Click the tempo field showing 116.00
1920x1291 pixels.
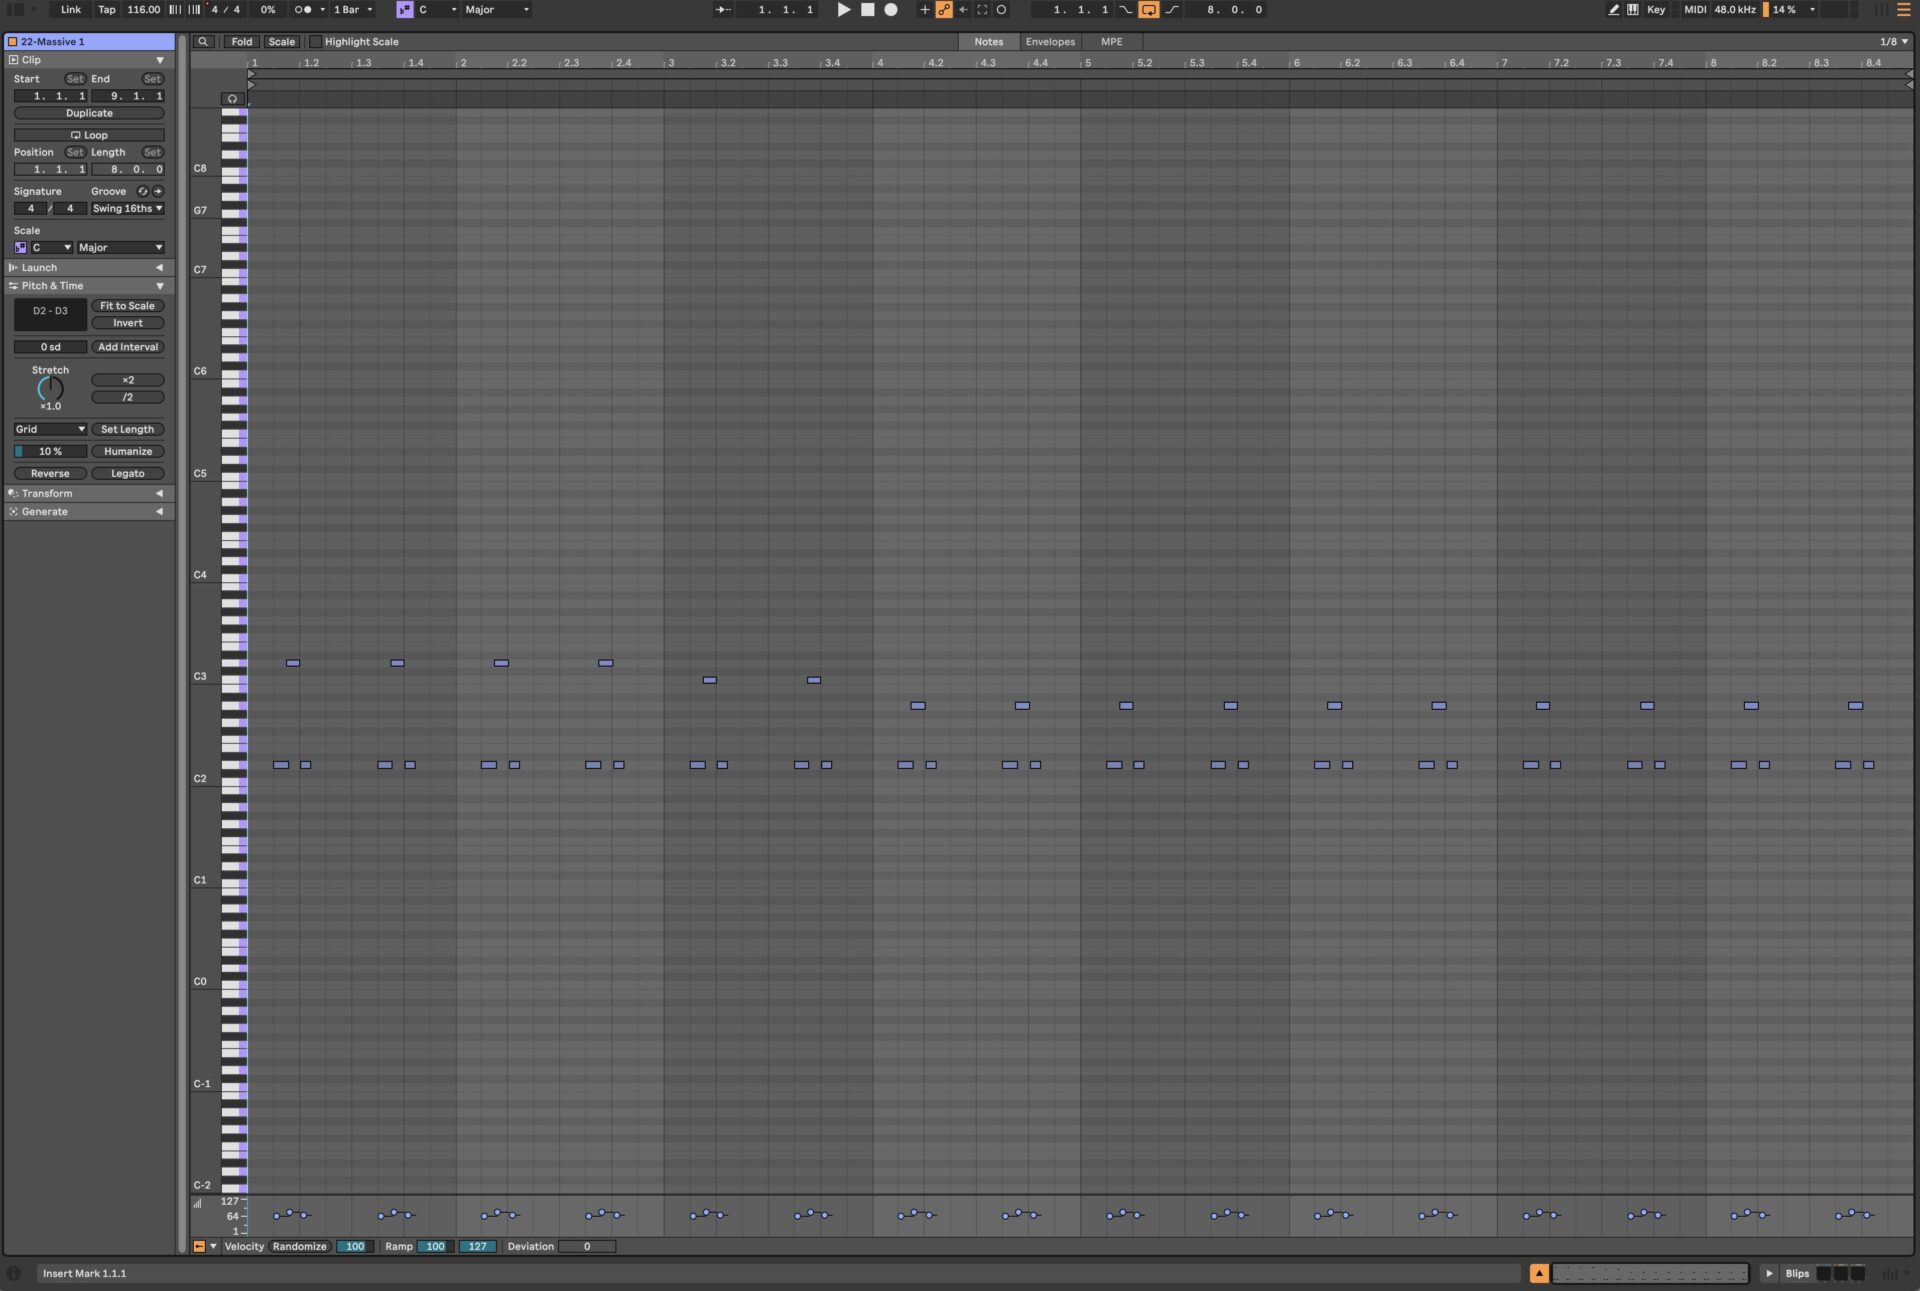(143, 9)
